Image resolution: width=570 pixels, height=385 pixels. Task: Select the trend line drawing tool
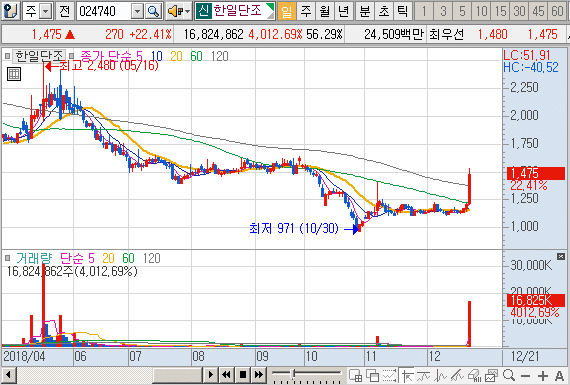pyautogui.click(x=458, y=375)
